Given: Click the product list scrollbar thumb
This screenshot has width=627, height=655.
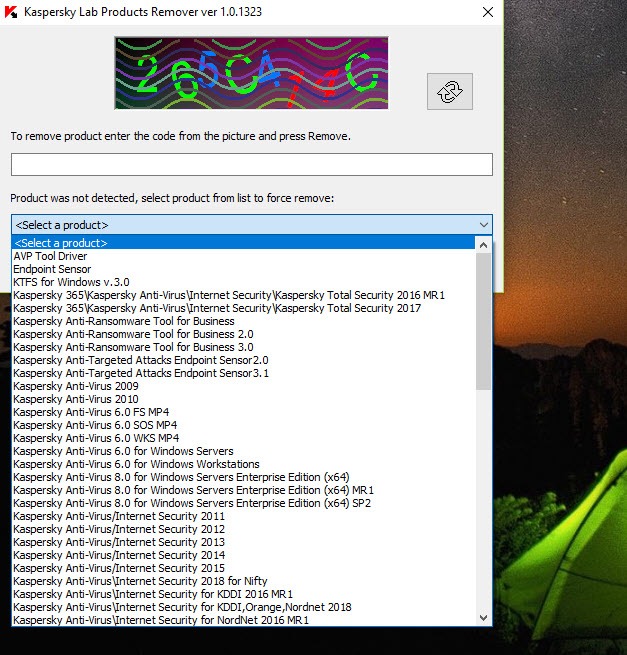Looking at the screenshot, I should pos(483,322).
